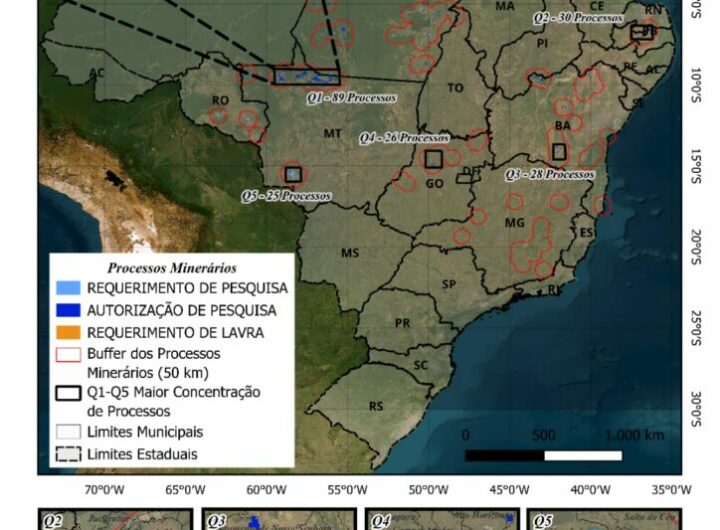The height and width of the screenshot is (530, 720).
Task: Click the MG state label on map
Action: click(515, 222)
